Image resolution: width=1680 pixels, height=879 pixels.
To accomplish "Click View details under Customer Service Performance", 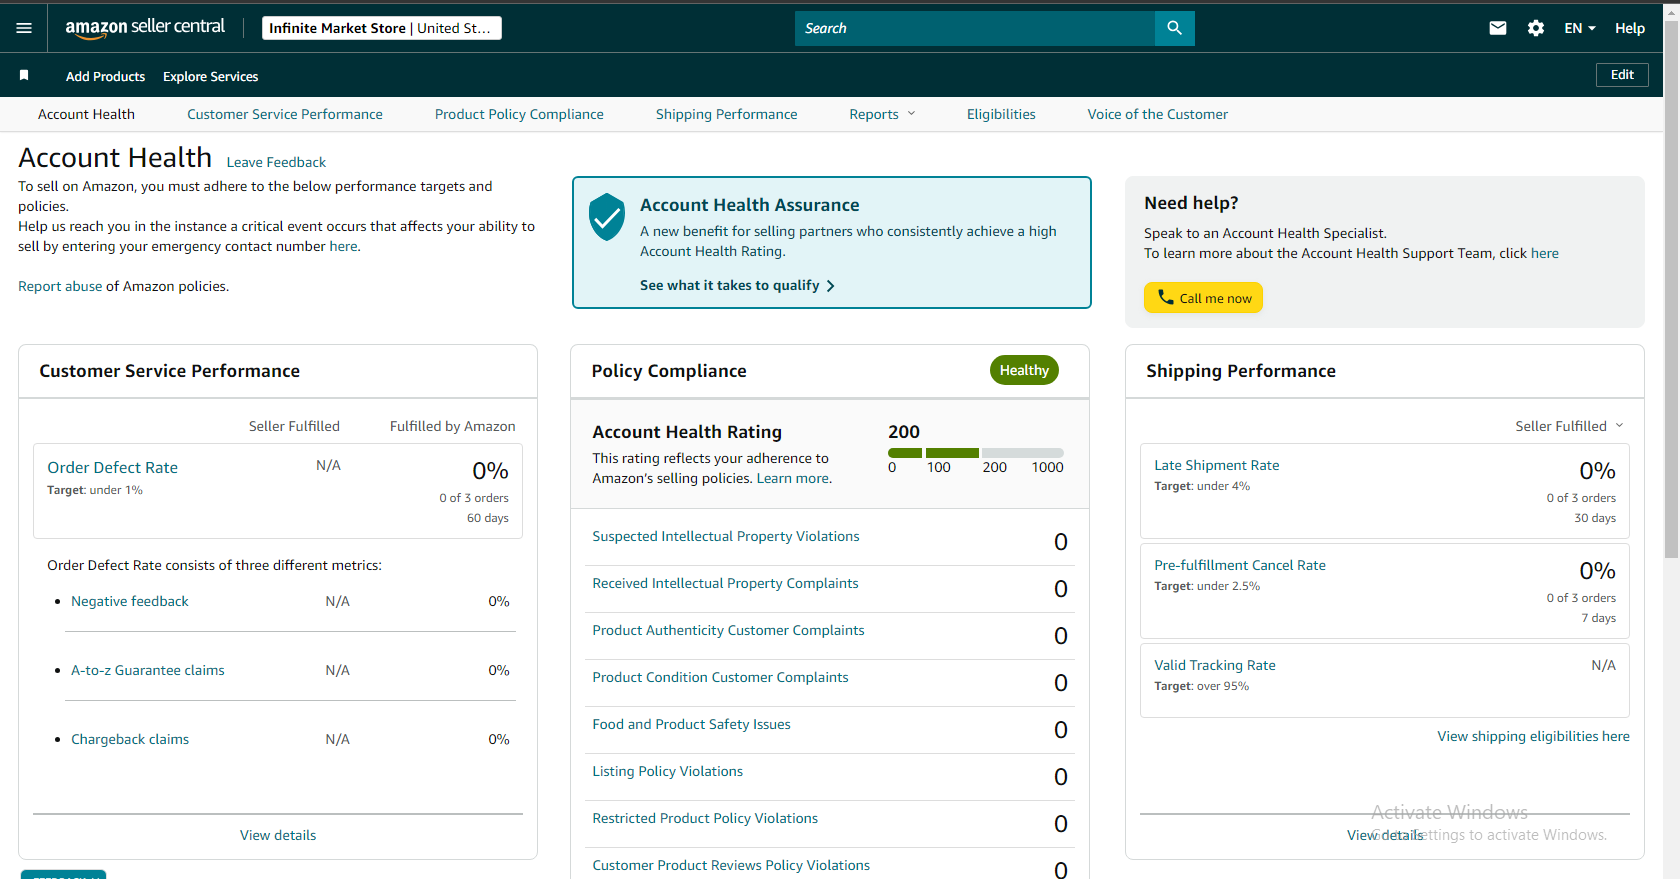I will [278, 835].
